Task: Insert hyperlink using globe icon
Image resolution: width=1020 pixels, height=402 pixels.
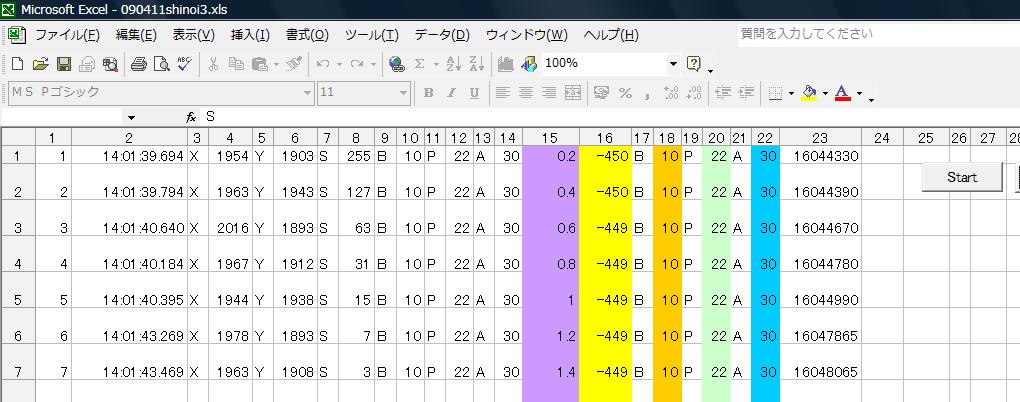Action: click(396, 64)
